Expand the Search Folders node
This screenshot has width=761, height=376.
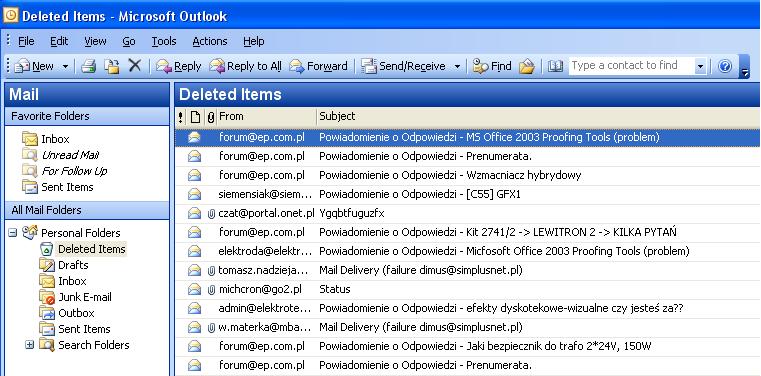[30, 345]
